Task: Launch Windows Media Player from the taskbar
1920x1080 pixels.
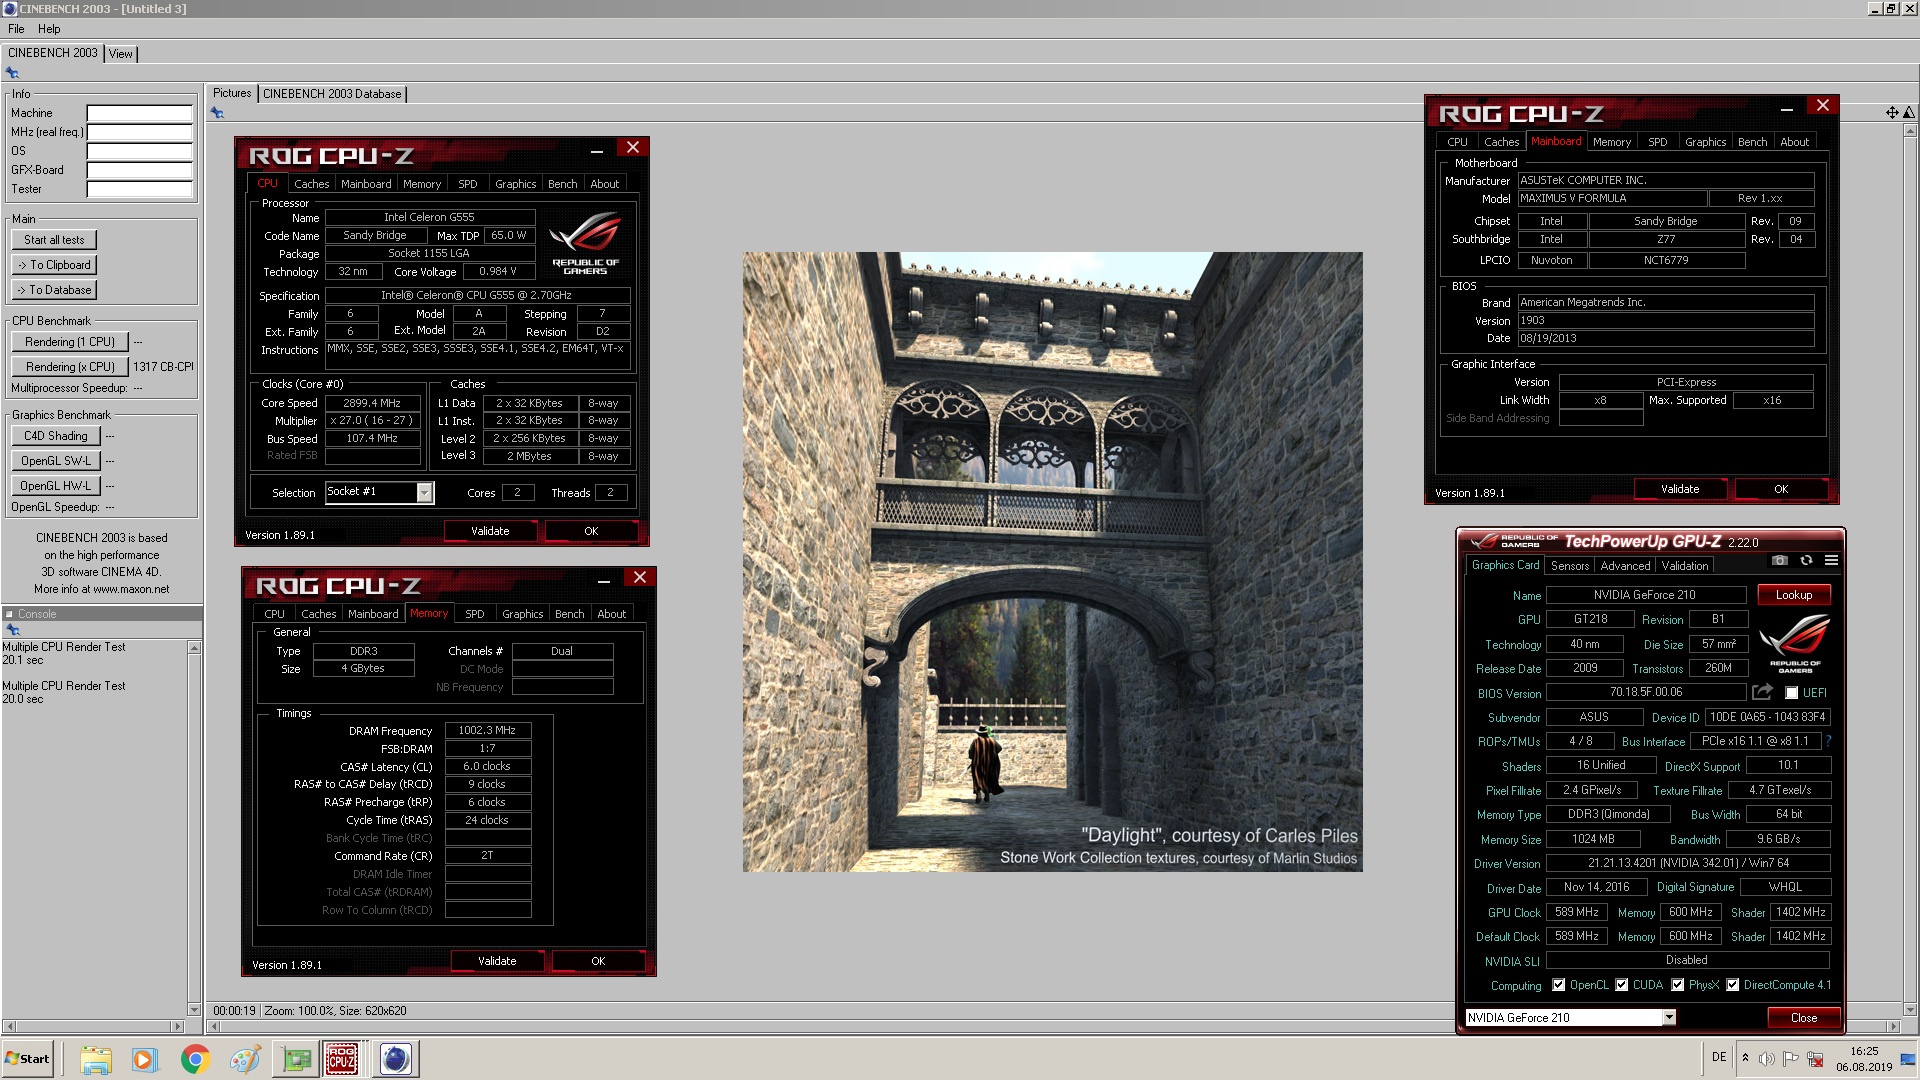Action: tap(145, 1059)
